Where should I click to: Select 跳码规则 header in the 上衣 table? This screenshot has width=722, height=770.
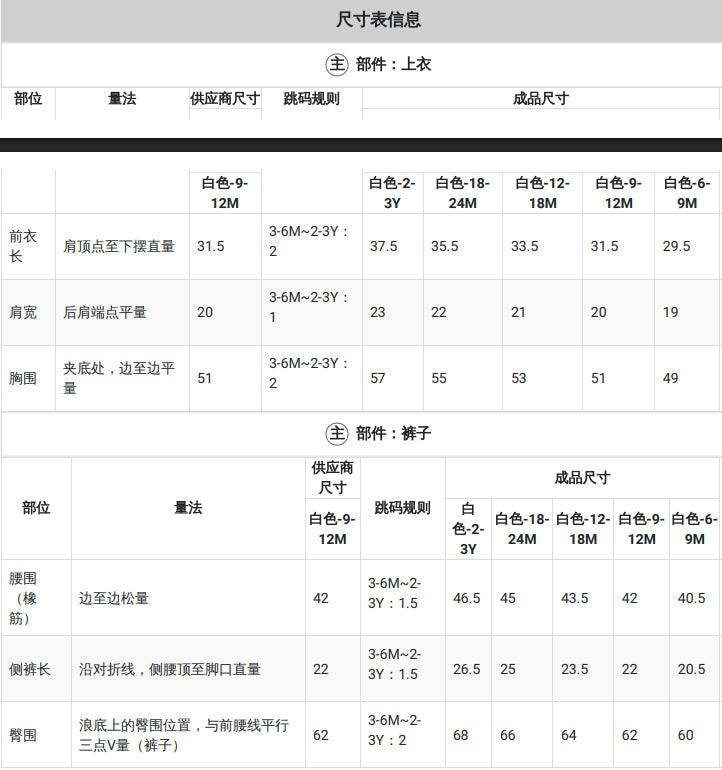[x=311, y=99]
